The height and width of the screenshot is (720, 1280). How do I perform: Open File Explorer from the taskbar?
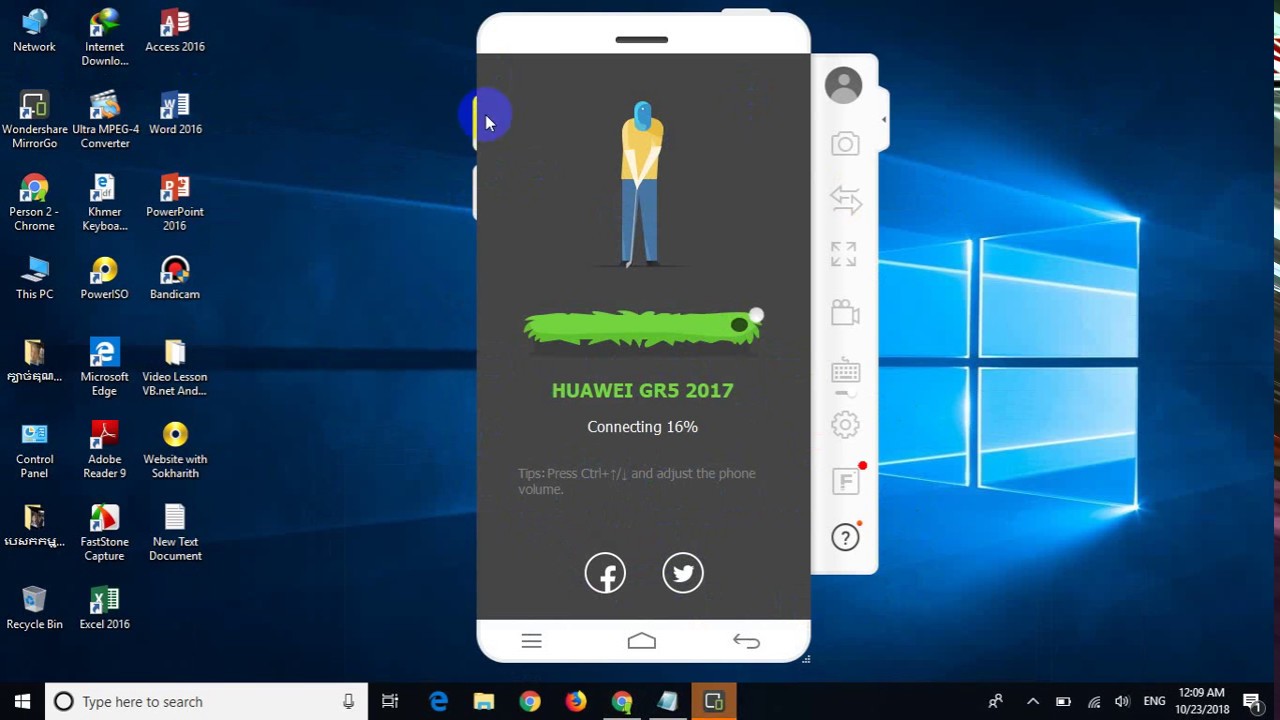click(x=484, y=701)
